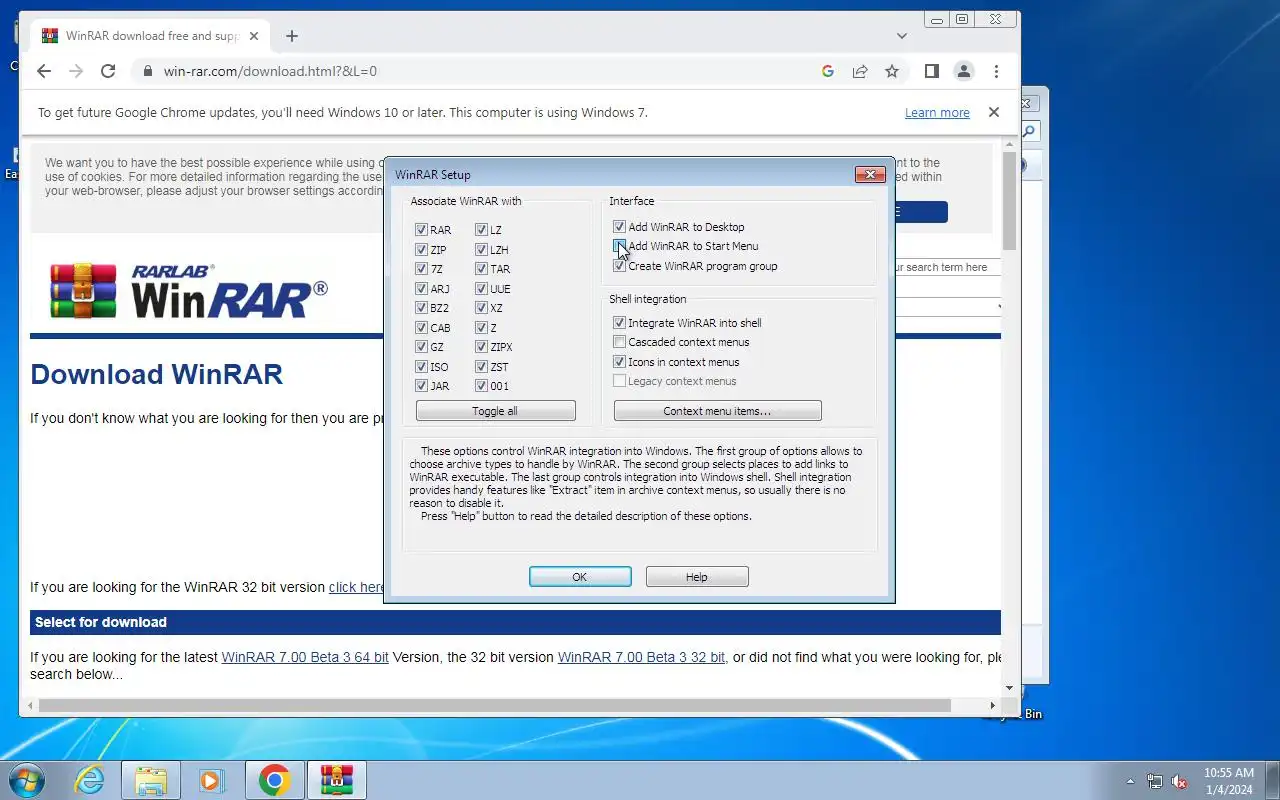Bookmark this page with the star icon
This screenshot has width=1280, height=800.
(892, 71)
